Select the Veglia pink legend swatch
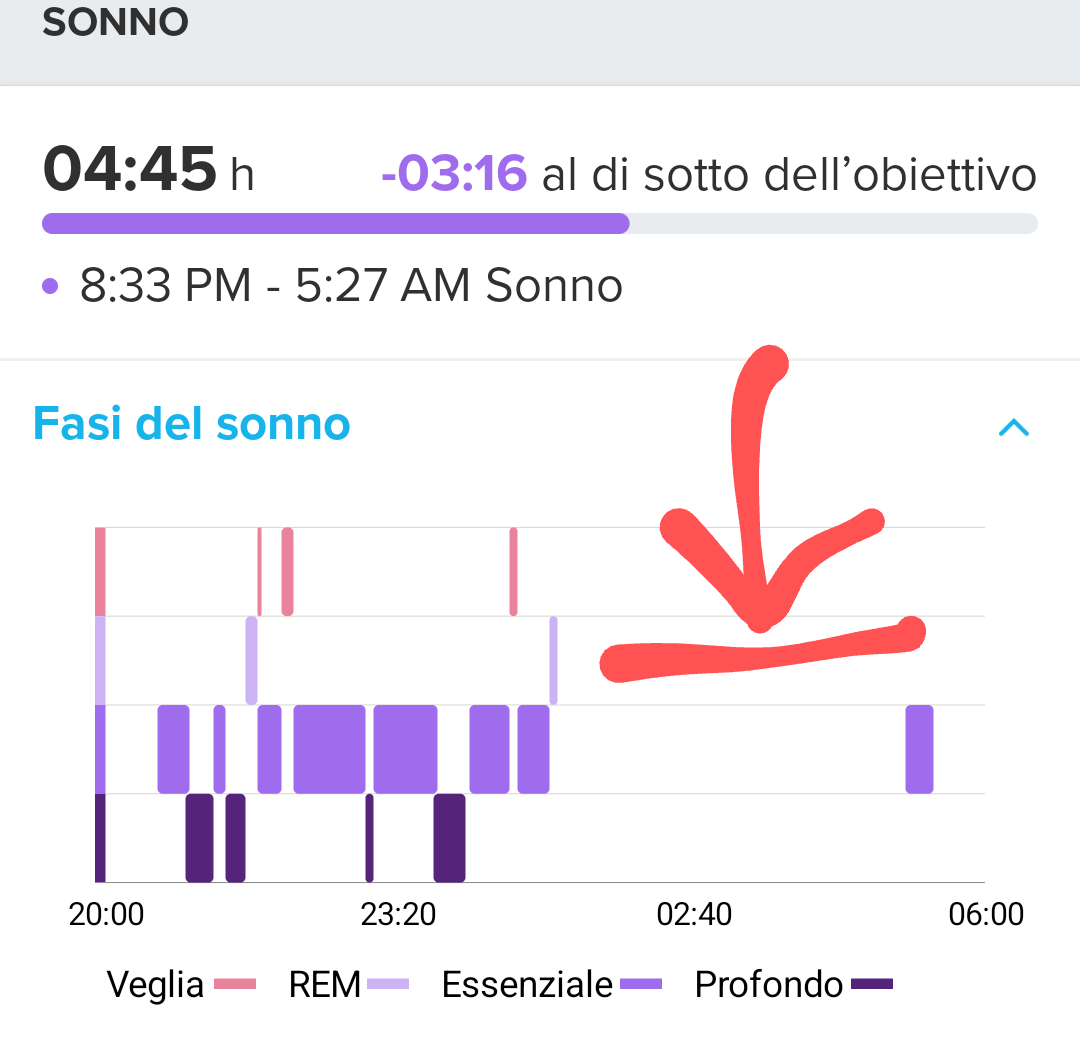1080x1041 pixels. [x=235, y=984]
